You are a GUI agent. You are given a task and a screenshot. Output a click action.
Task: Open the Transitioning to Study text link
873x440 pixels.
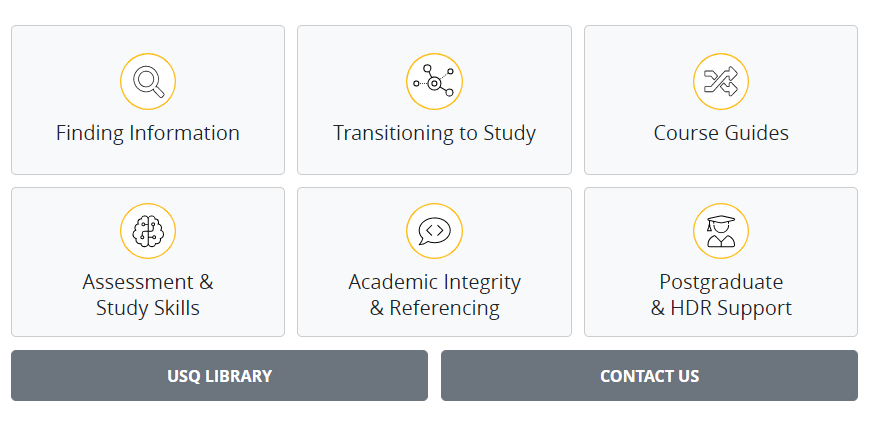click(x=434, y=133)
